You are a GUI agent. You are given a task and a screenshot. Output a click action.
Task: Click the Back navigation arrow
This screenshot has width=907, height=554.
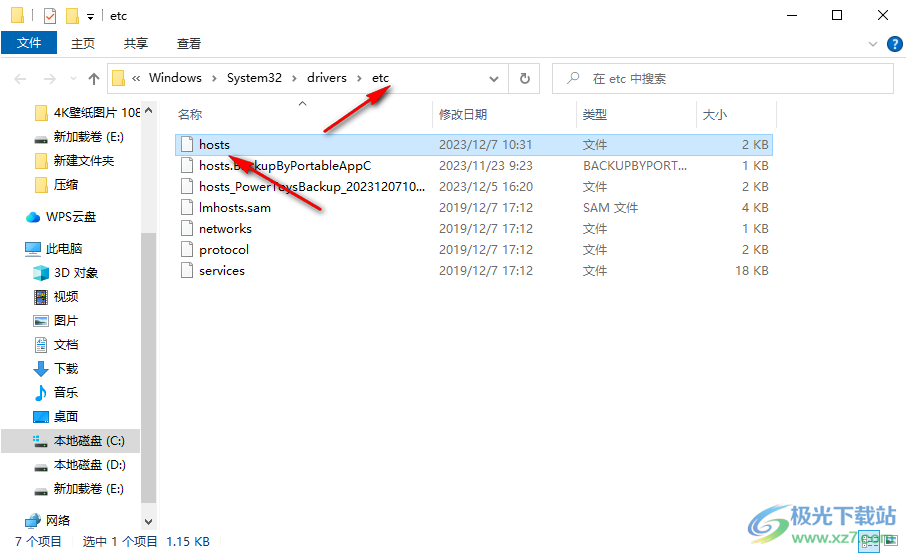20,79
